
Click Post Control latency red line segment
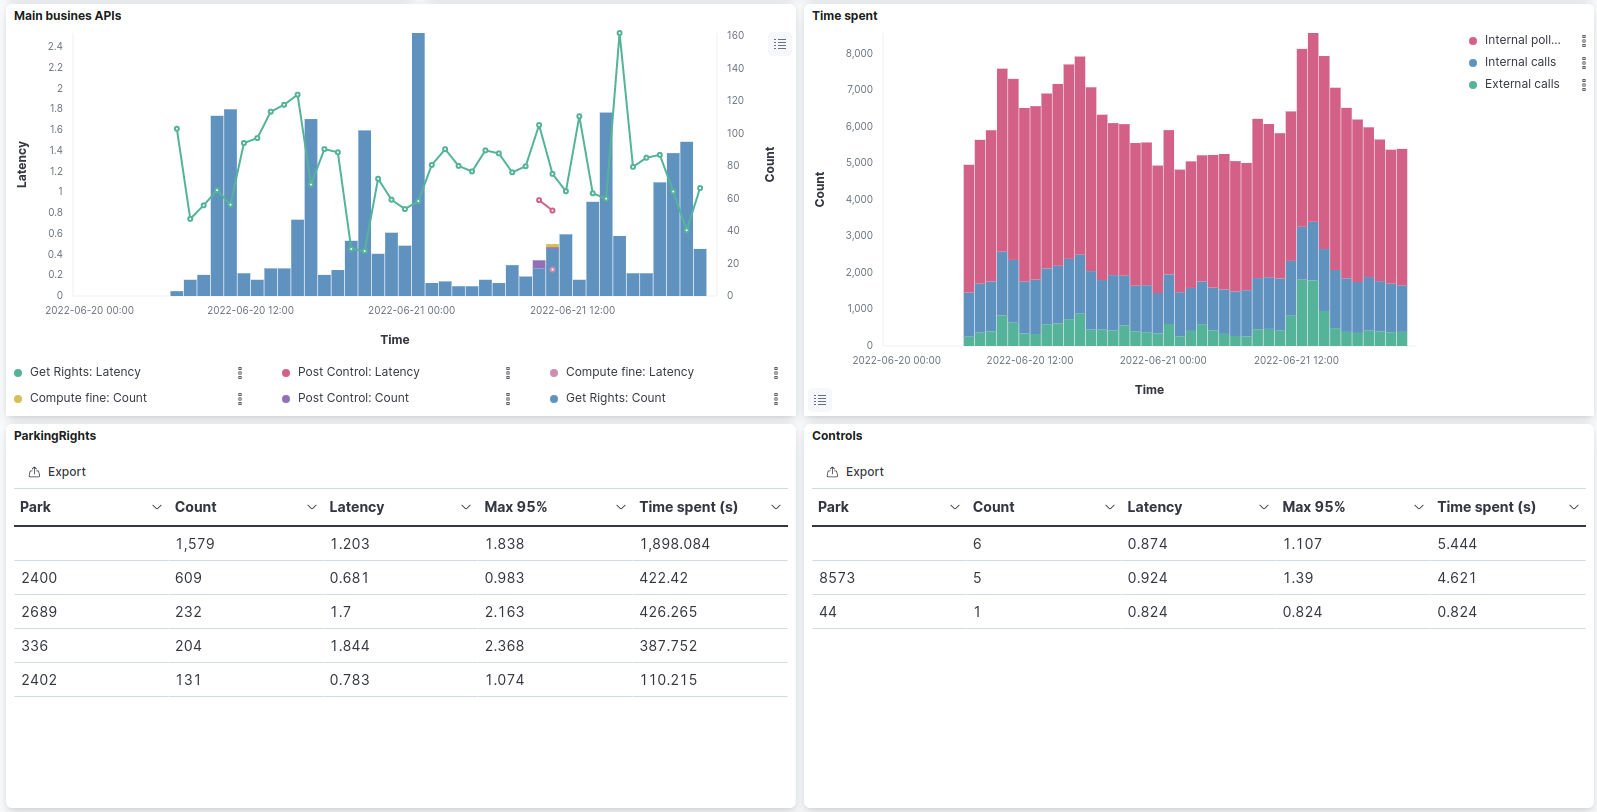[545, 205]
